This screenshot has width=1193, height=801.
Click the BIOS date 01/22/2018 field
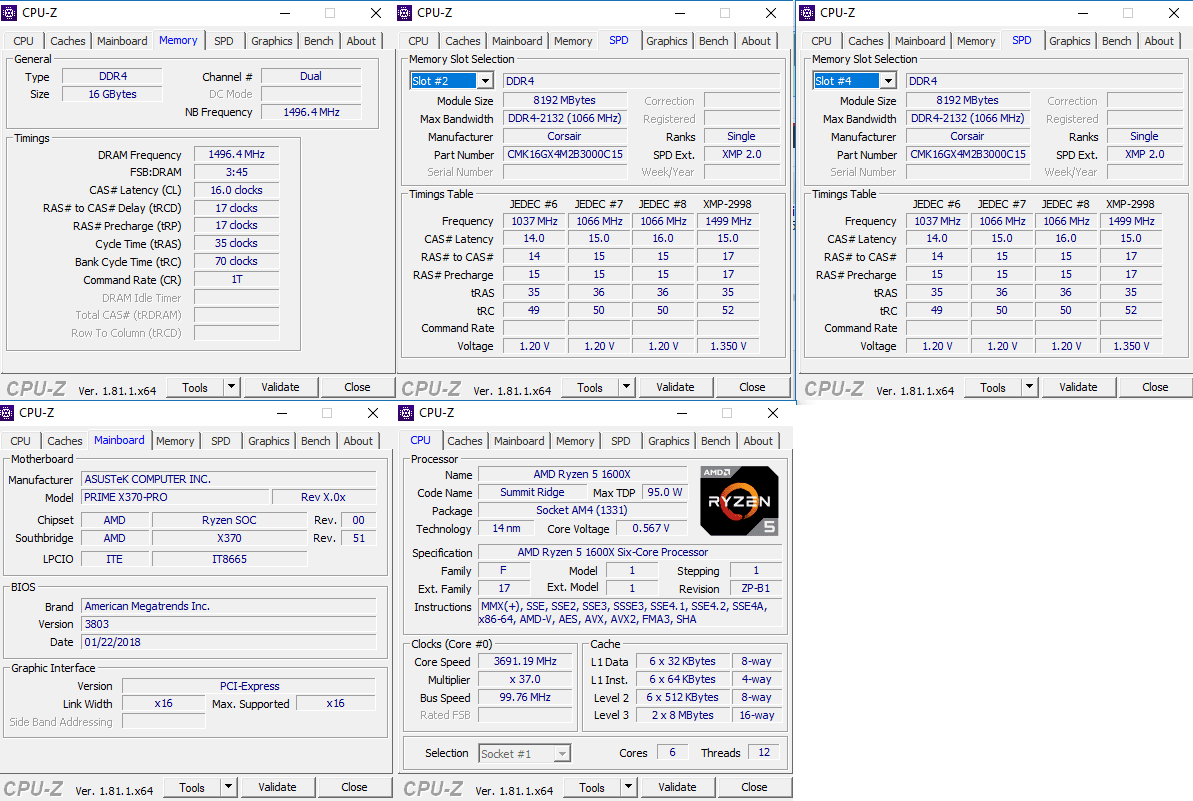pos(229,643)
